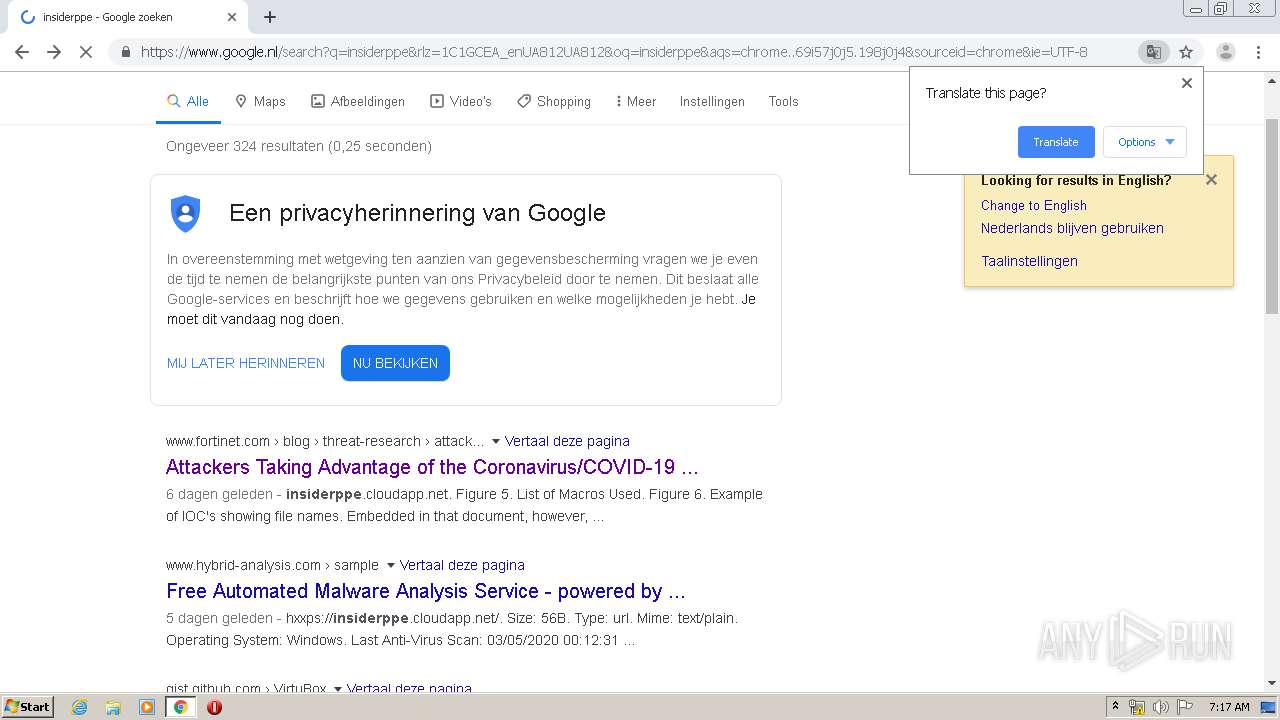This screenshot has width=1280, height=720.
Task: Bookmark this page with the star icon
Action: 1186,52
